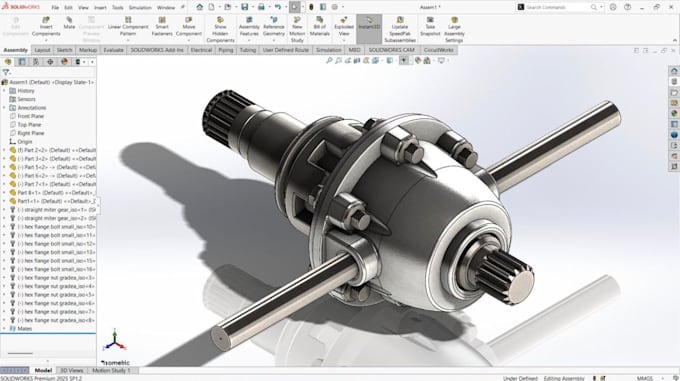Toggle the feature tree filter funnel
This screenshot has height=381, width=680.
click(x=6, y=72)
